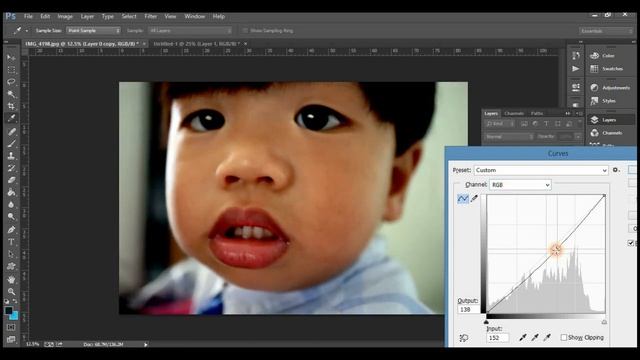640x360 pixels.
Task: Open the Layer menu
Action: tap(87, 16)
